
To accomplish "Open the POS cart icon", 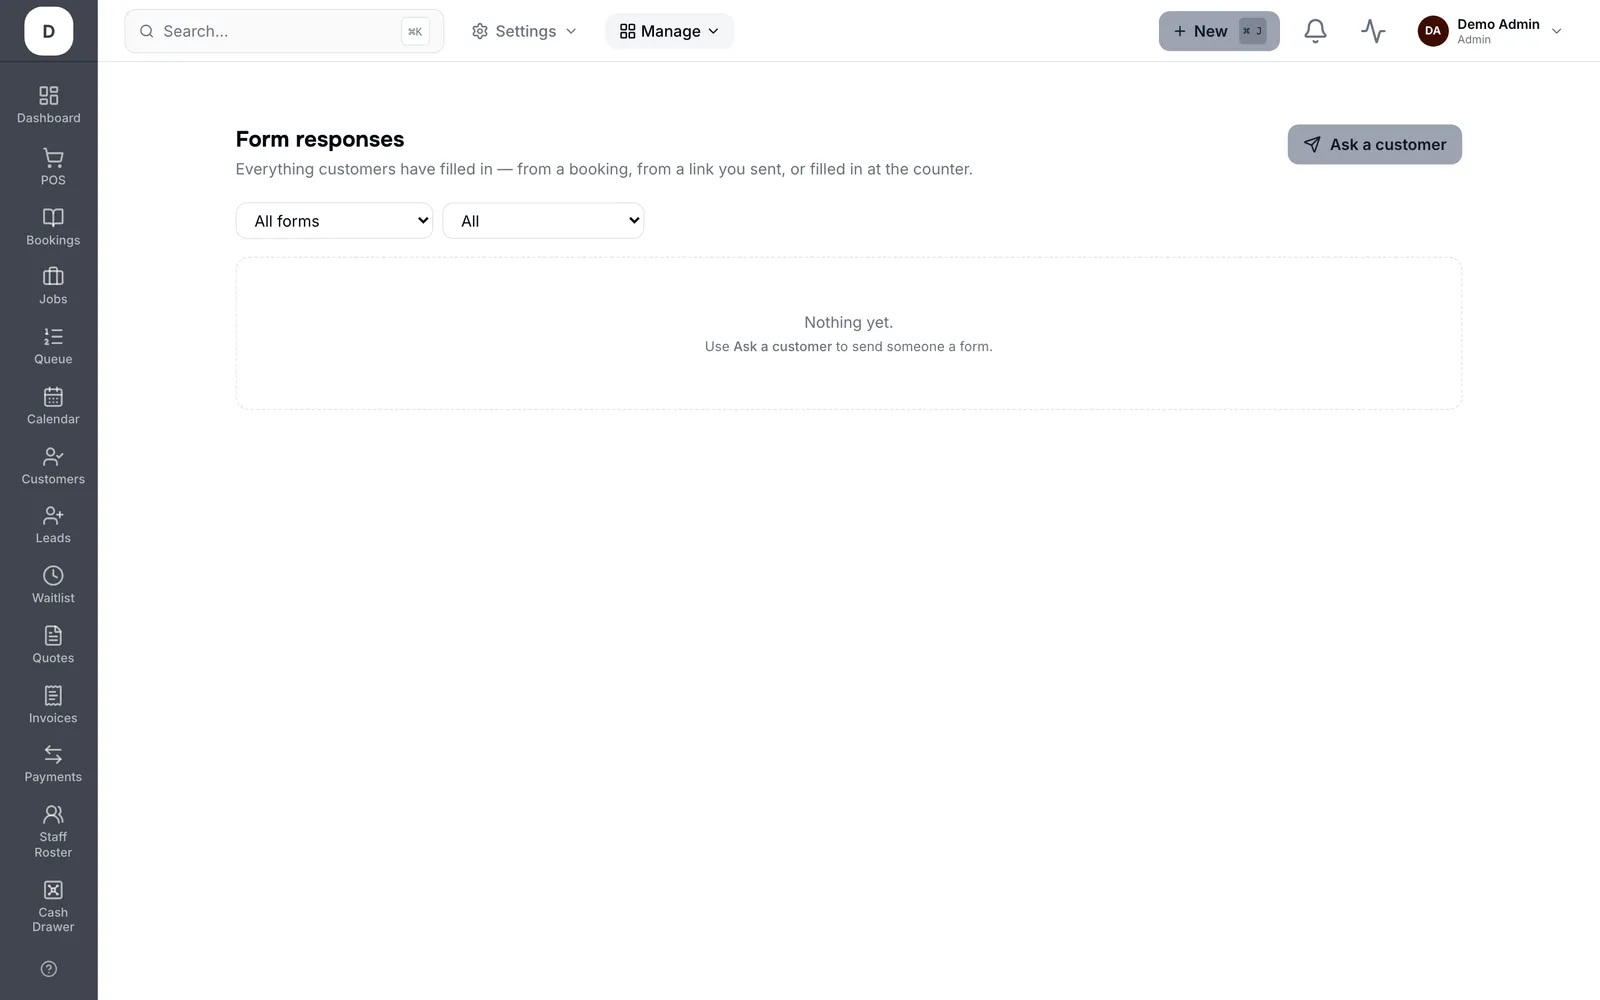I will point(53,158).
